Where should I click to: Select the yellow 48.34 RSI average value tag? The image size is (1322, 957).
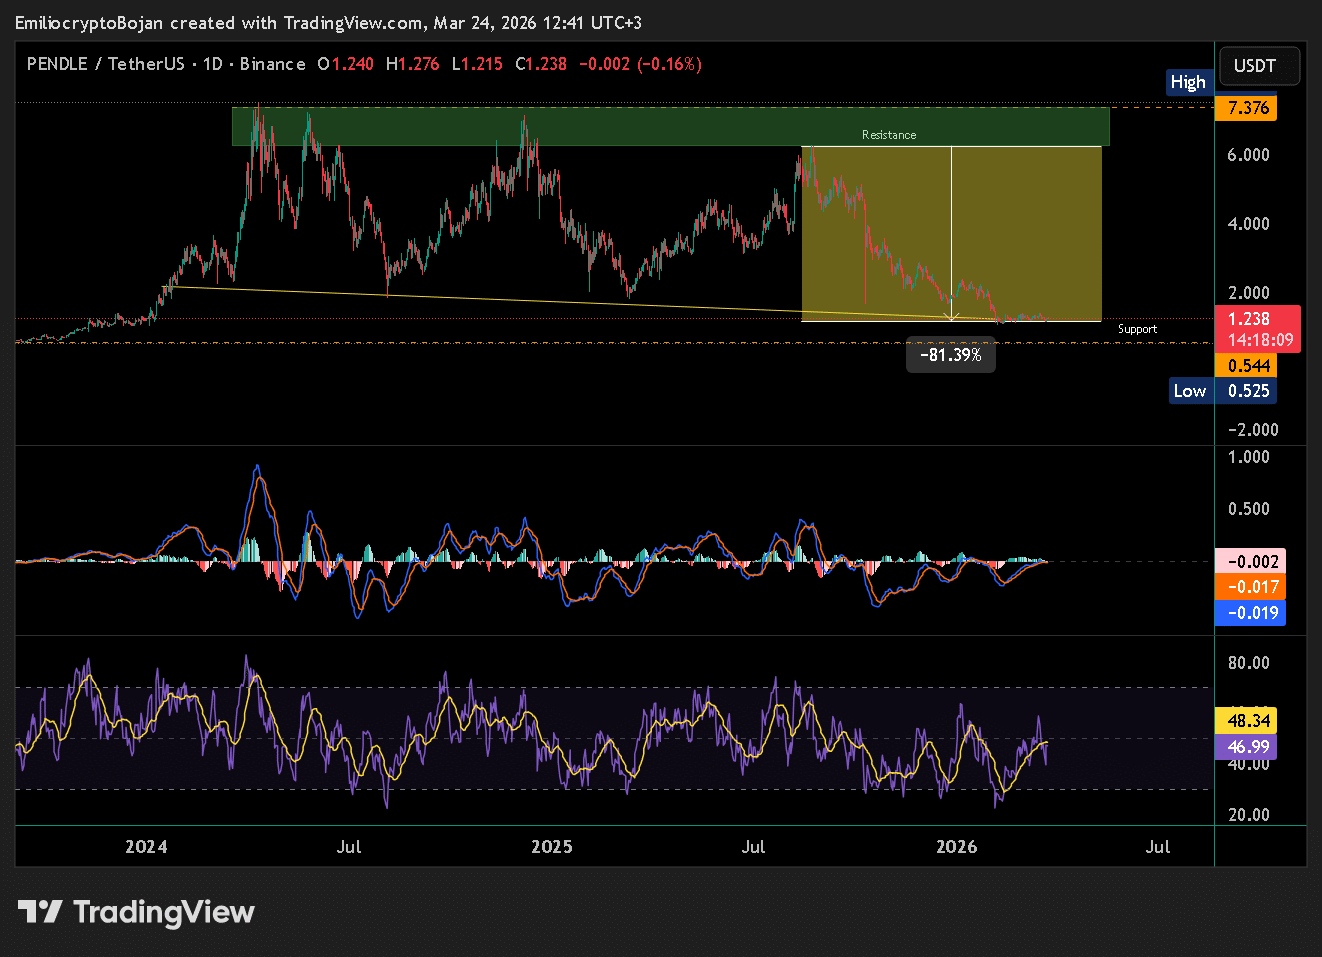point(1248,721)
